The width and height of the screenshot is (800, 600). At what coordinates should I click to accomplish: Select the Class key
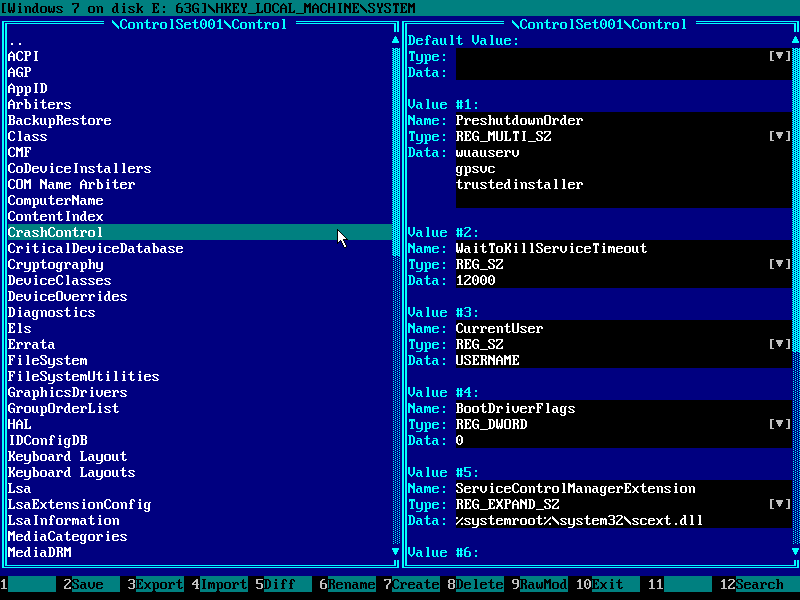coord(199,136)
